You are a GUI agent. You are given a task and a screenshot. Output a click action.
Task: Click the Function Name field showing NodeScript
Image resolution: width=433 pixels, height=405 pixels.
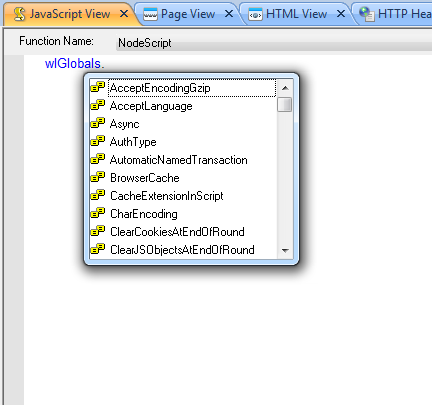pos(274,43)
